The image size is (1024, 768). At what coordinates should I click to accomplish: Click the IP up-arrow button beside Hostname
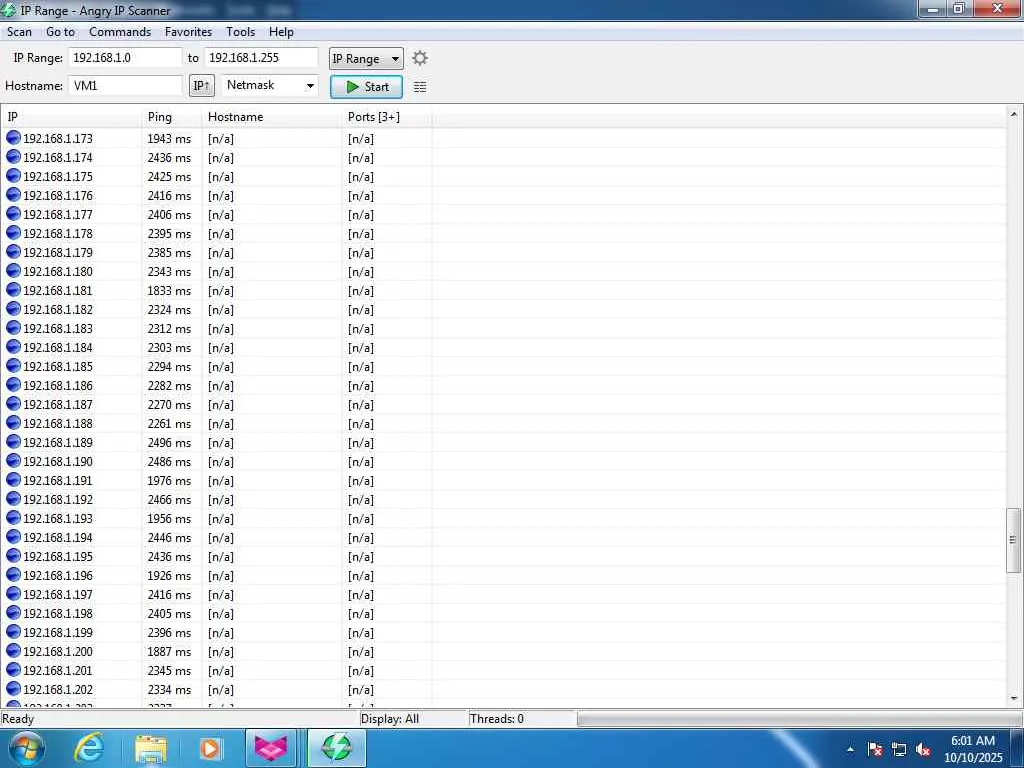coord(202,86)
